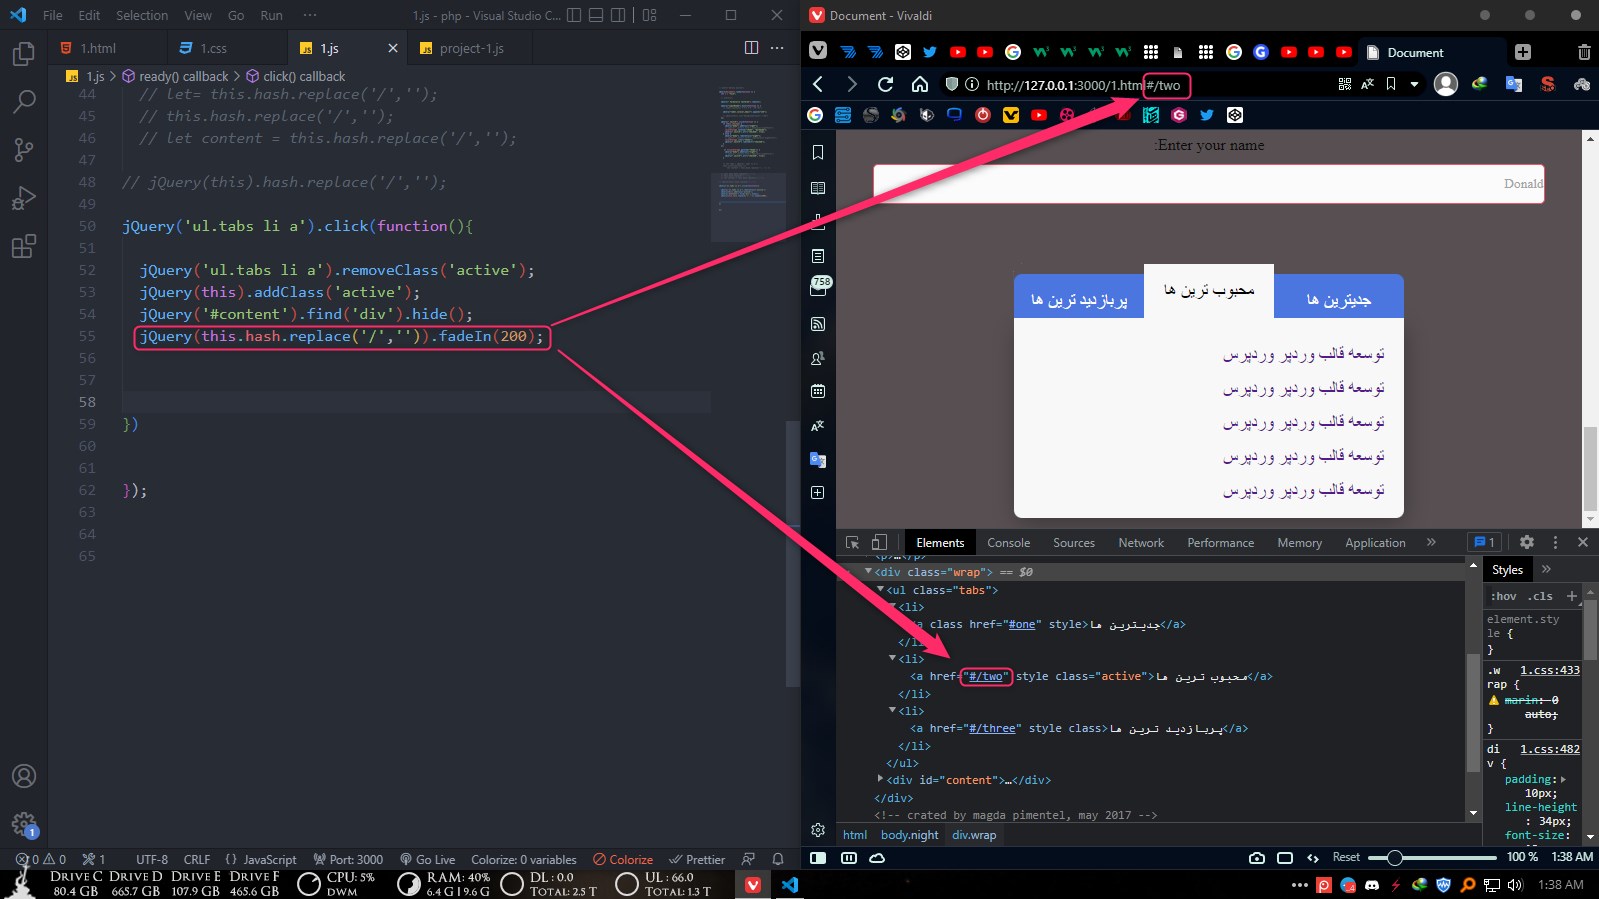Click Prettier in the VS Code status bar

[698, 859]
